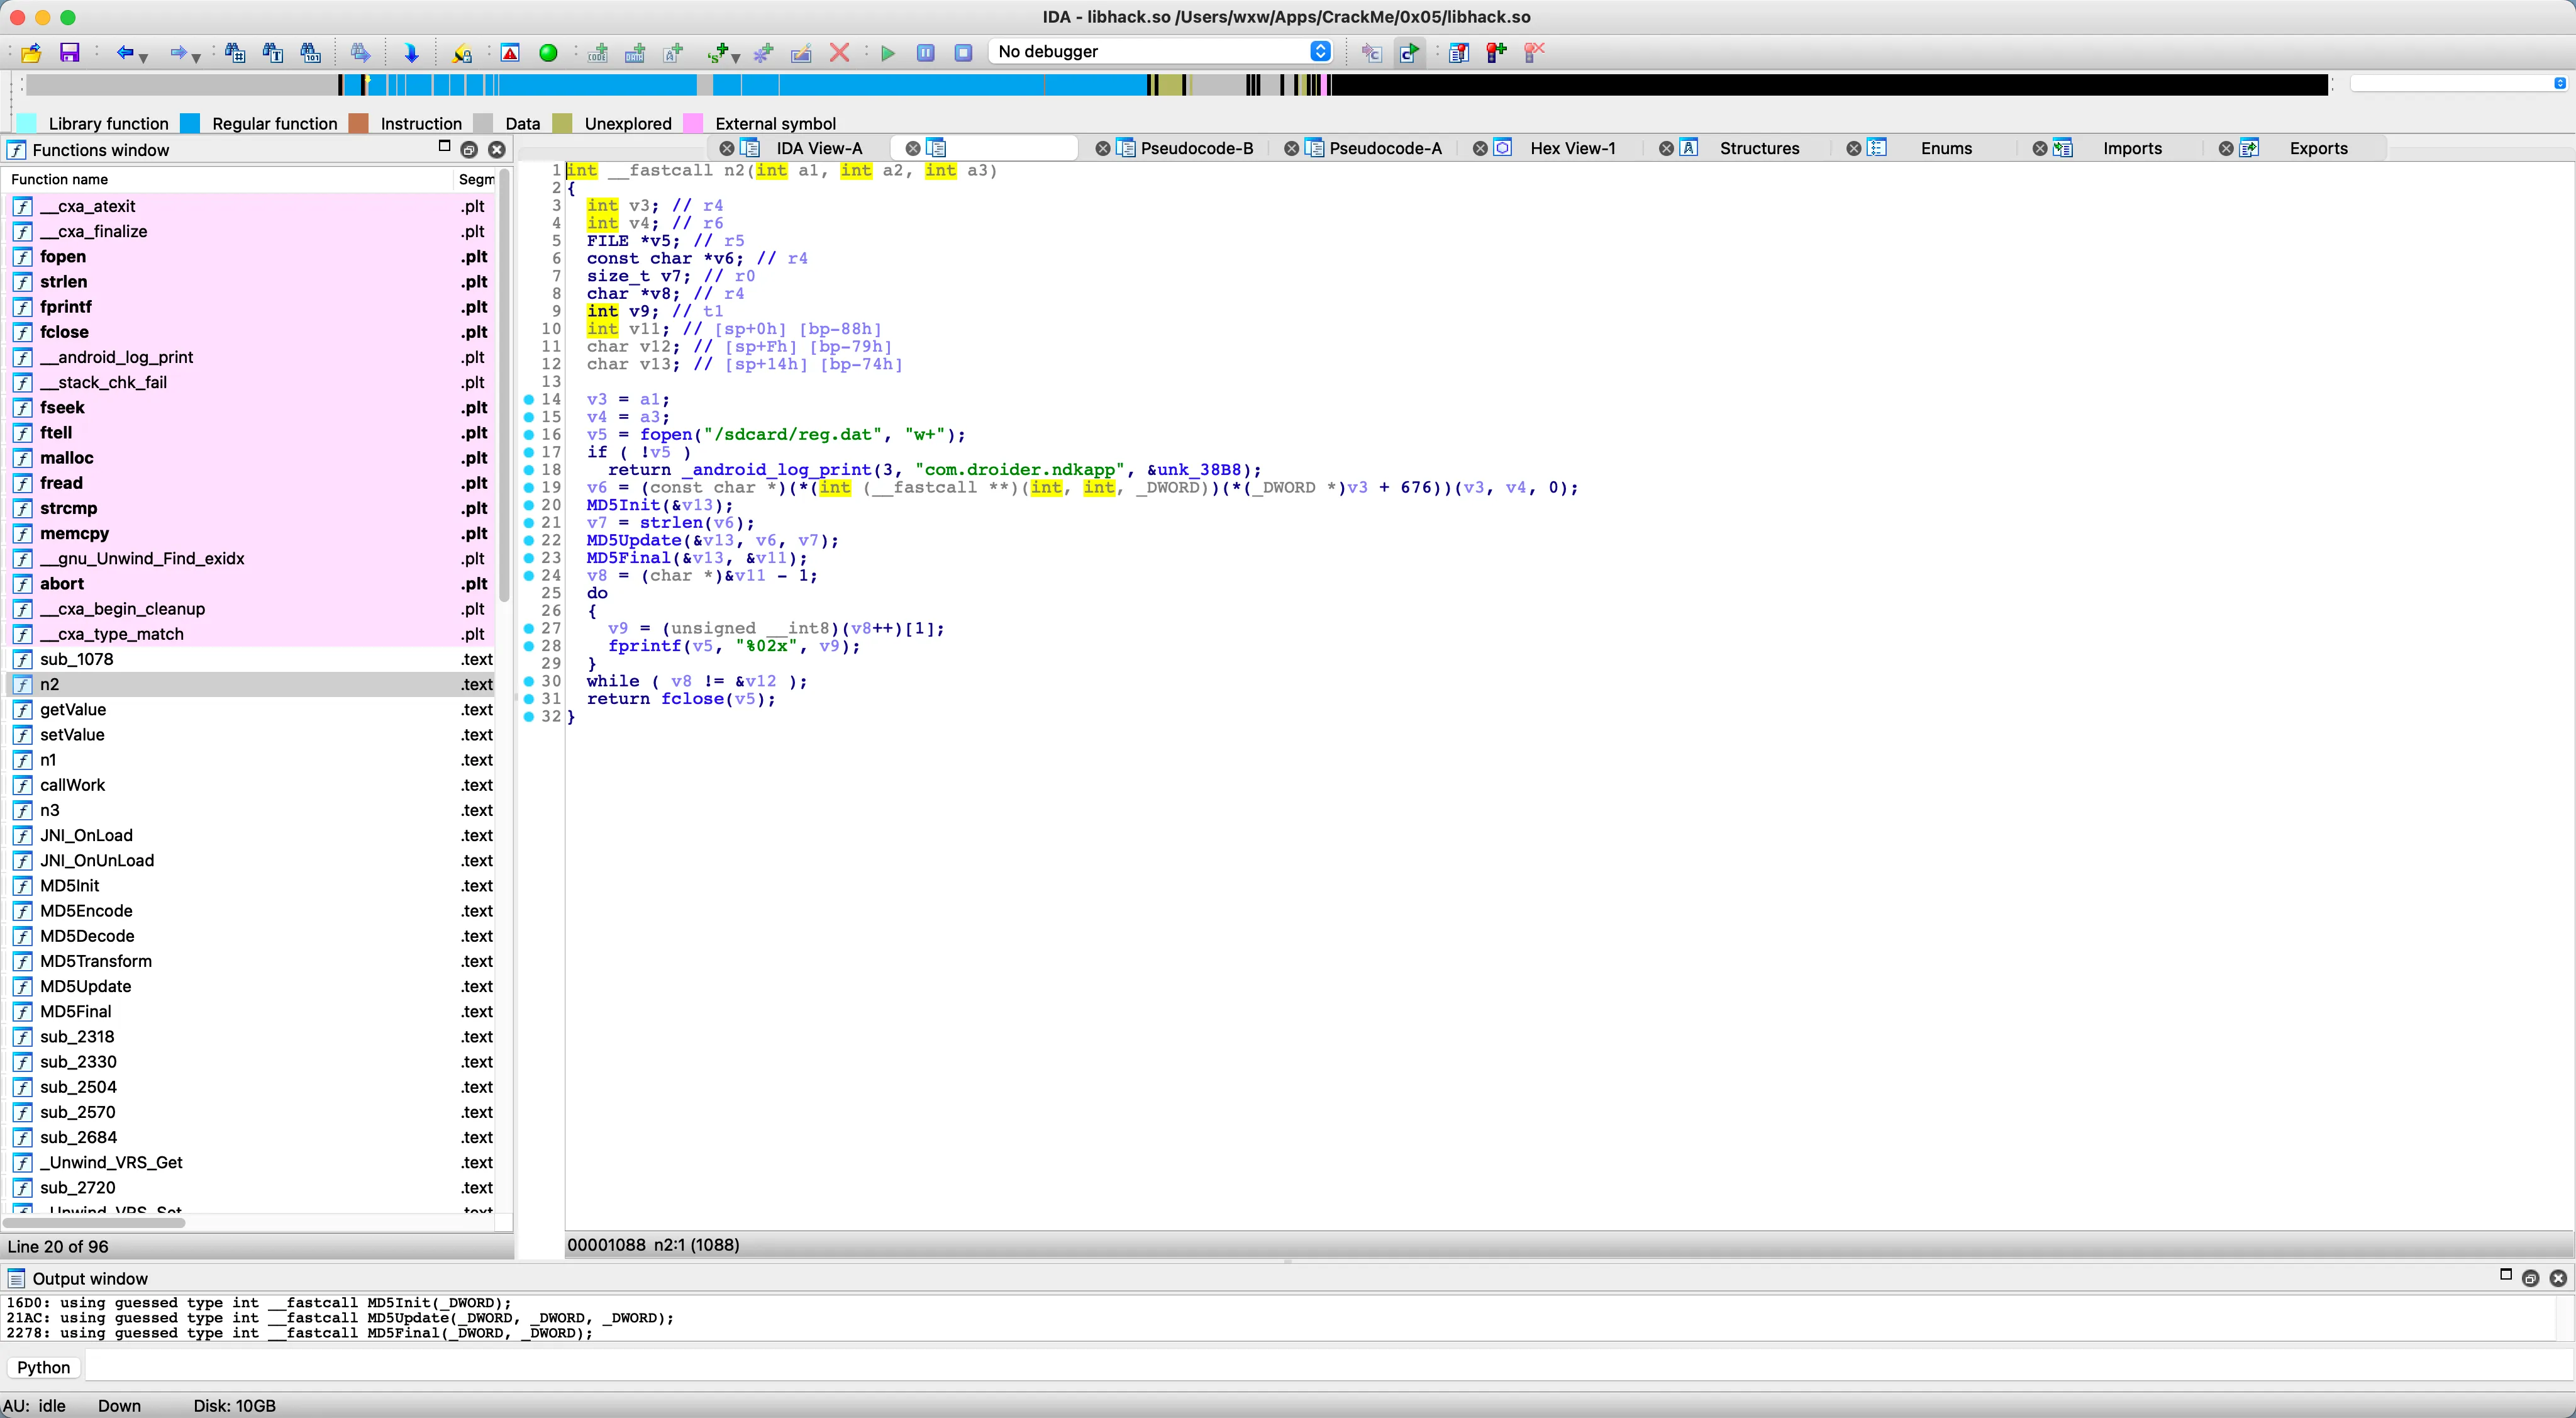Open the Structures tab
The image size is (2576, 1418).
tap(1760, 148)
